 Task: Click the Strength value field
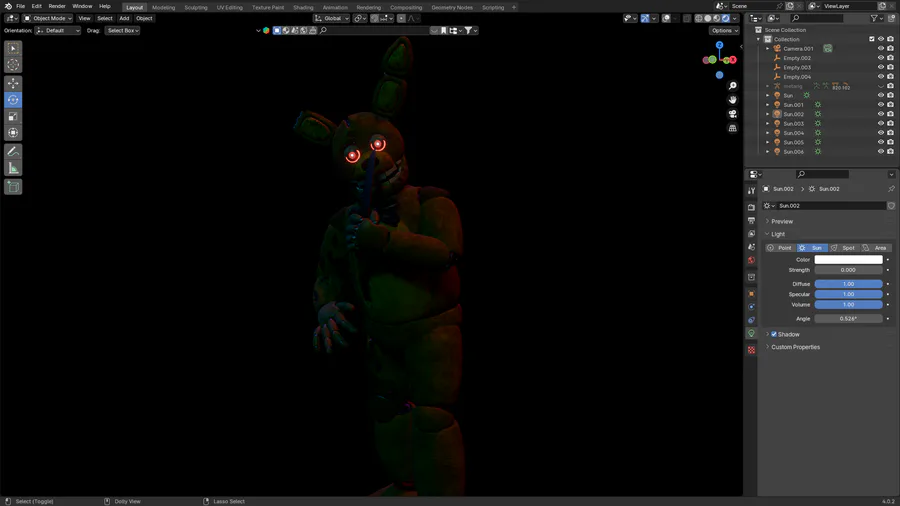pos(848,270)
